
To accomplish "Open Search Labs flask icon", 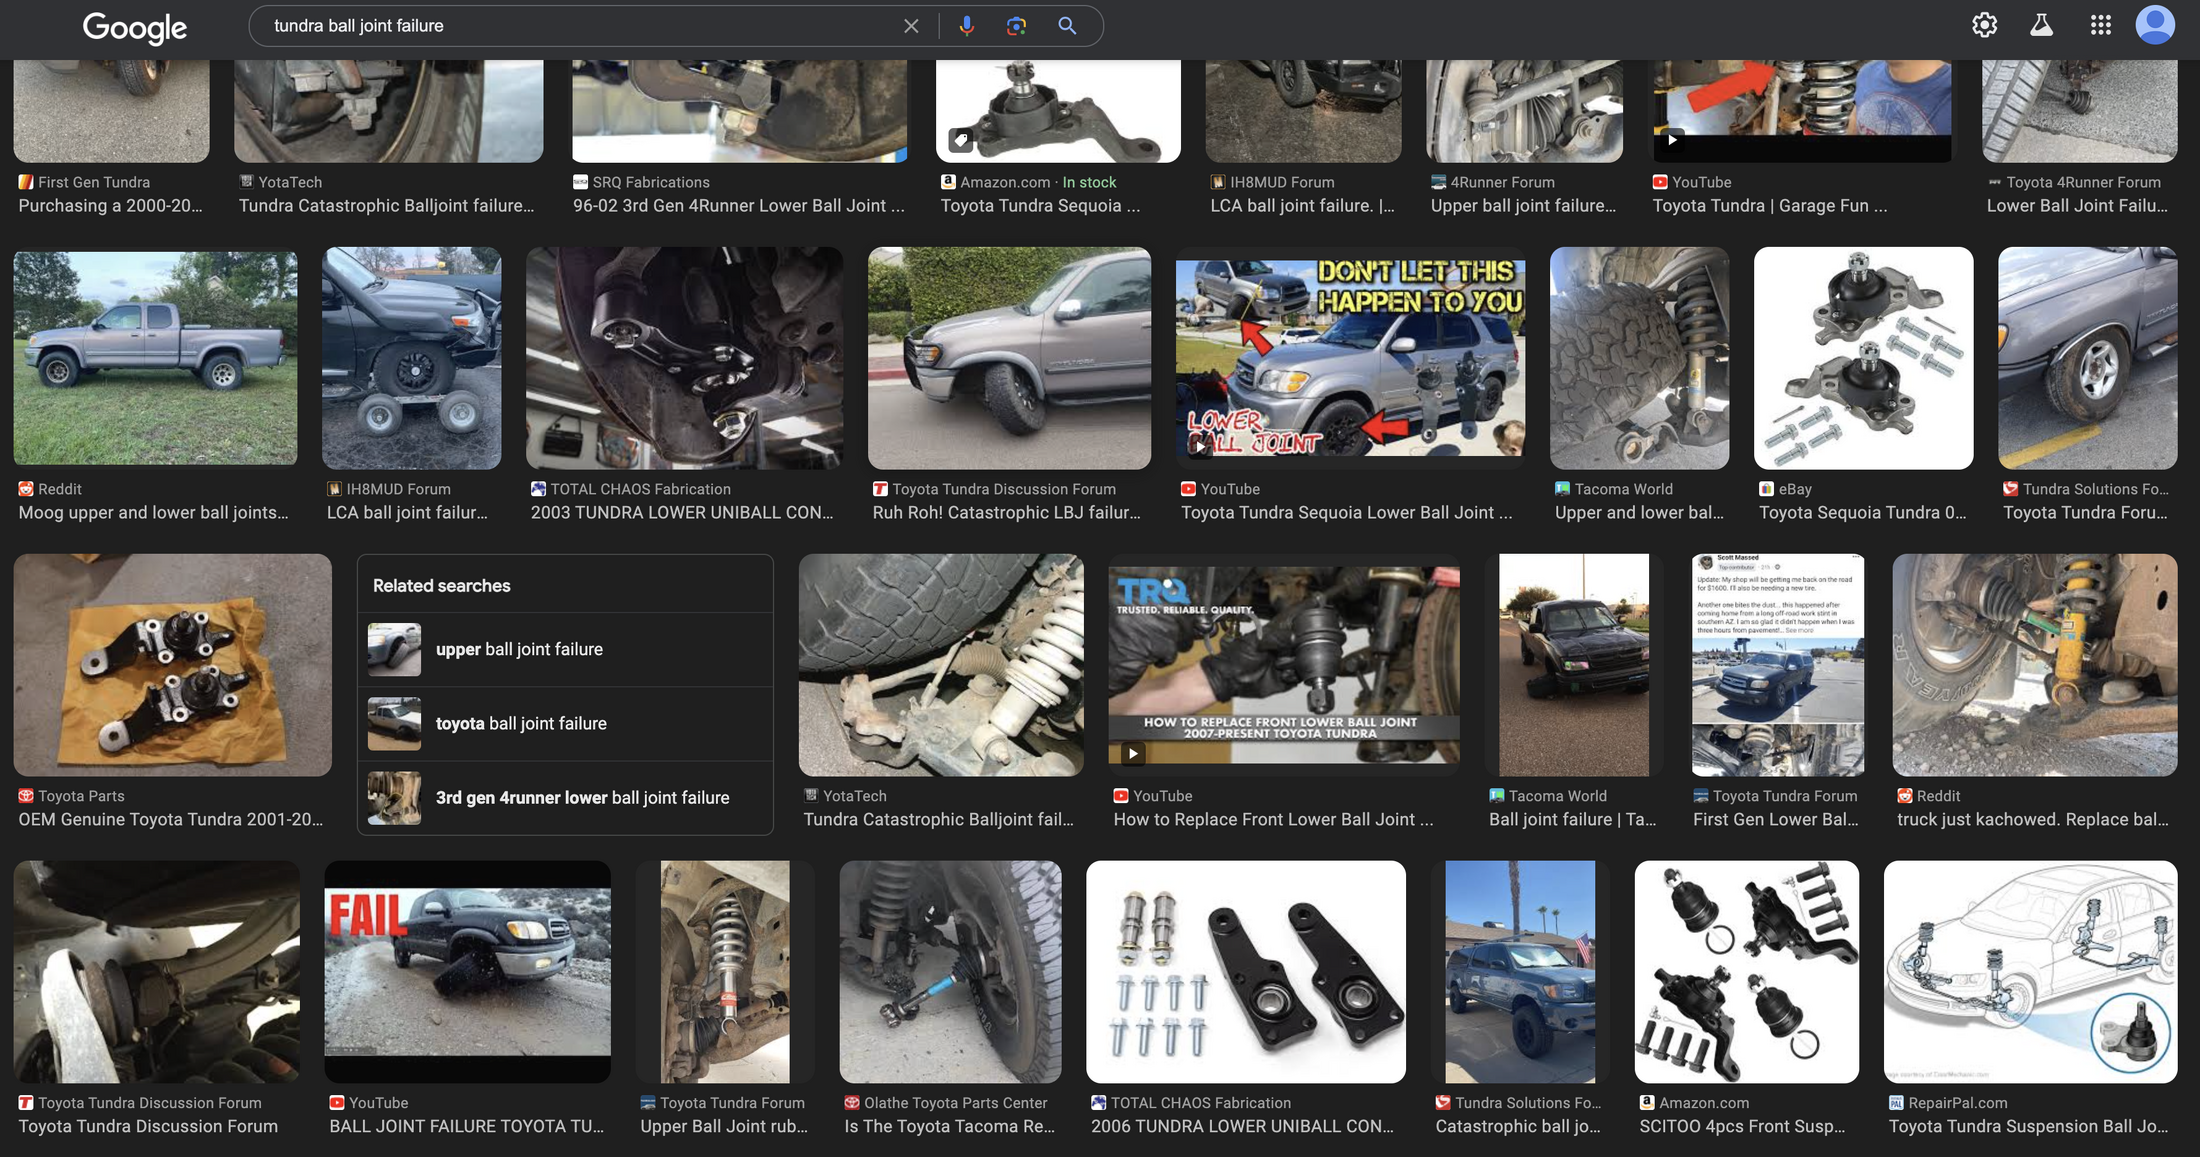I will (x=2042, y=25).
